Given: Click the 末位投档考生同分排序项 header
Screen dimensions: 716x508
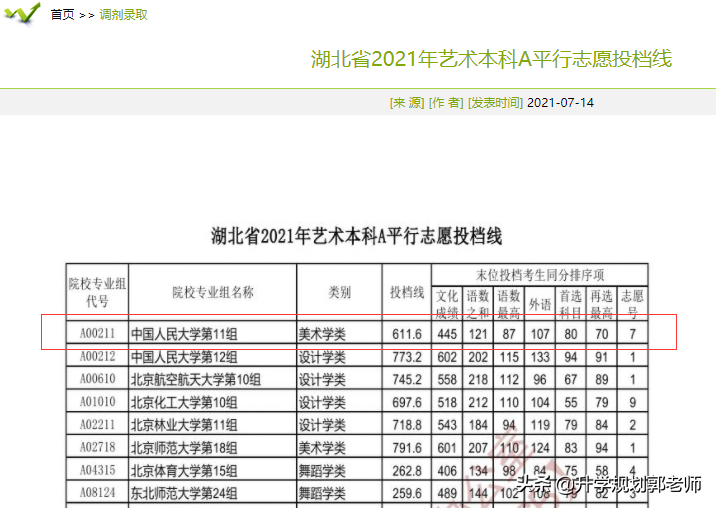Looking at the screenshot, I should pyautogui.click(x=540, y=275).
